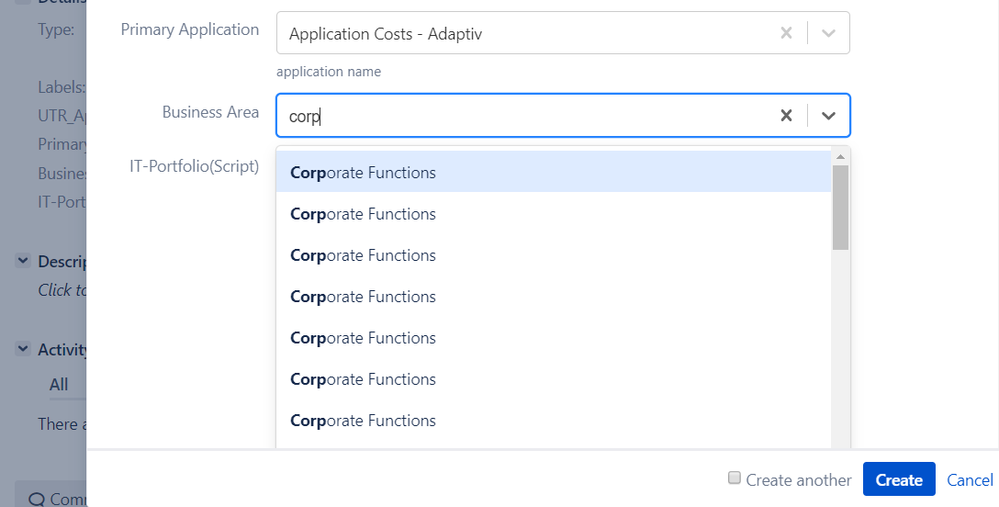Select the highlighted Corporate Functions option
The height and width of the screenshot is (507, 999).
coord(554,172)
